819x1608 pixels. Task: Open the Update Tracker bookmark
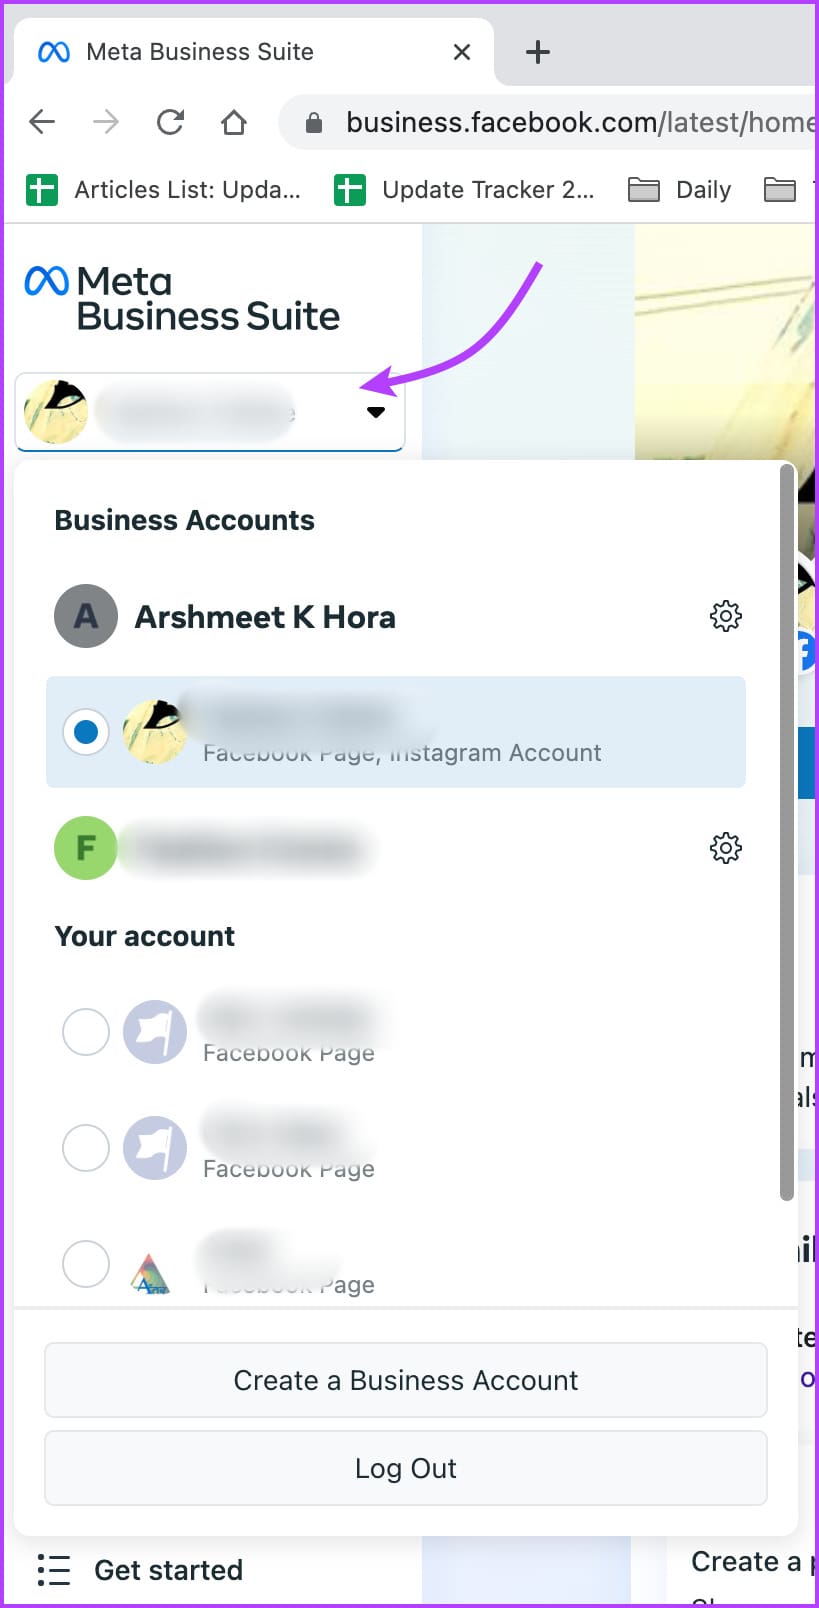tap(464, 189)
